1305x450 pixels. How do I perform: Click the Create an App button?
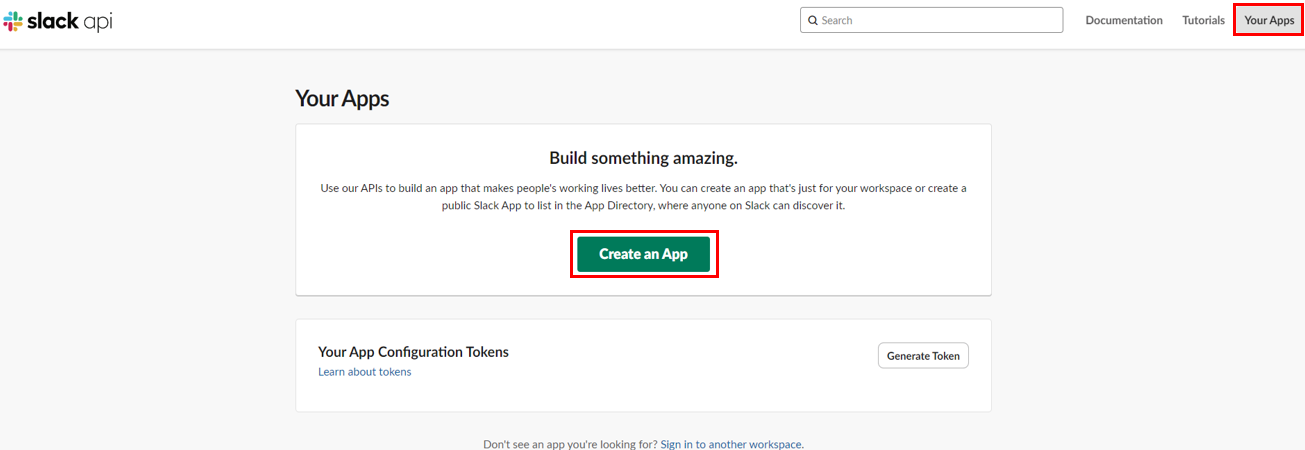point(644,254)
